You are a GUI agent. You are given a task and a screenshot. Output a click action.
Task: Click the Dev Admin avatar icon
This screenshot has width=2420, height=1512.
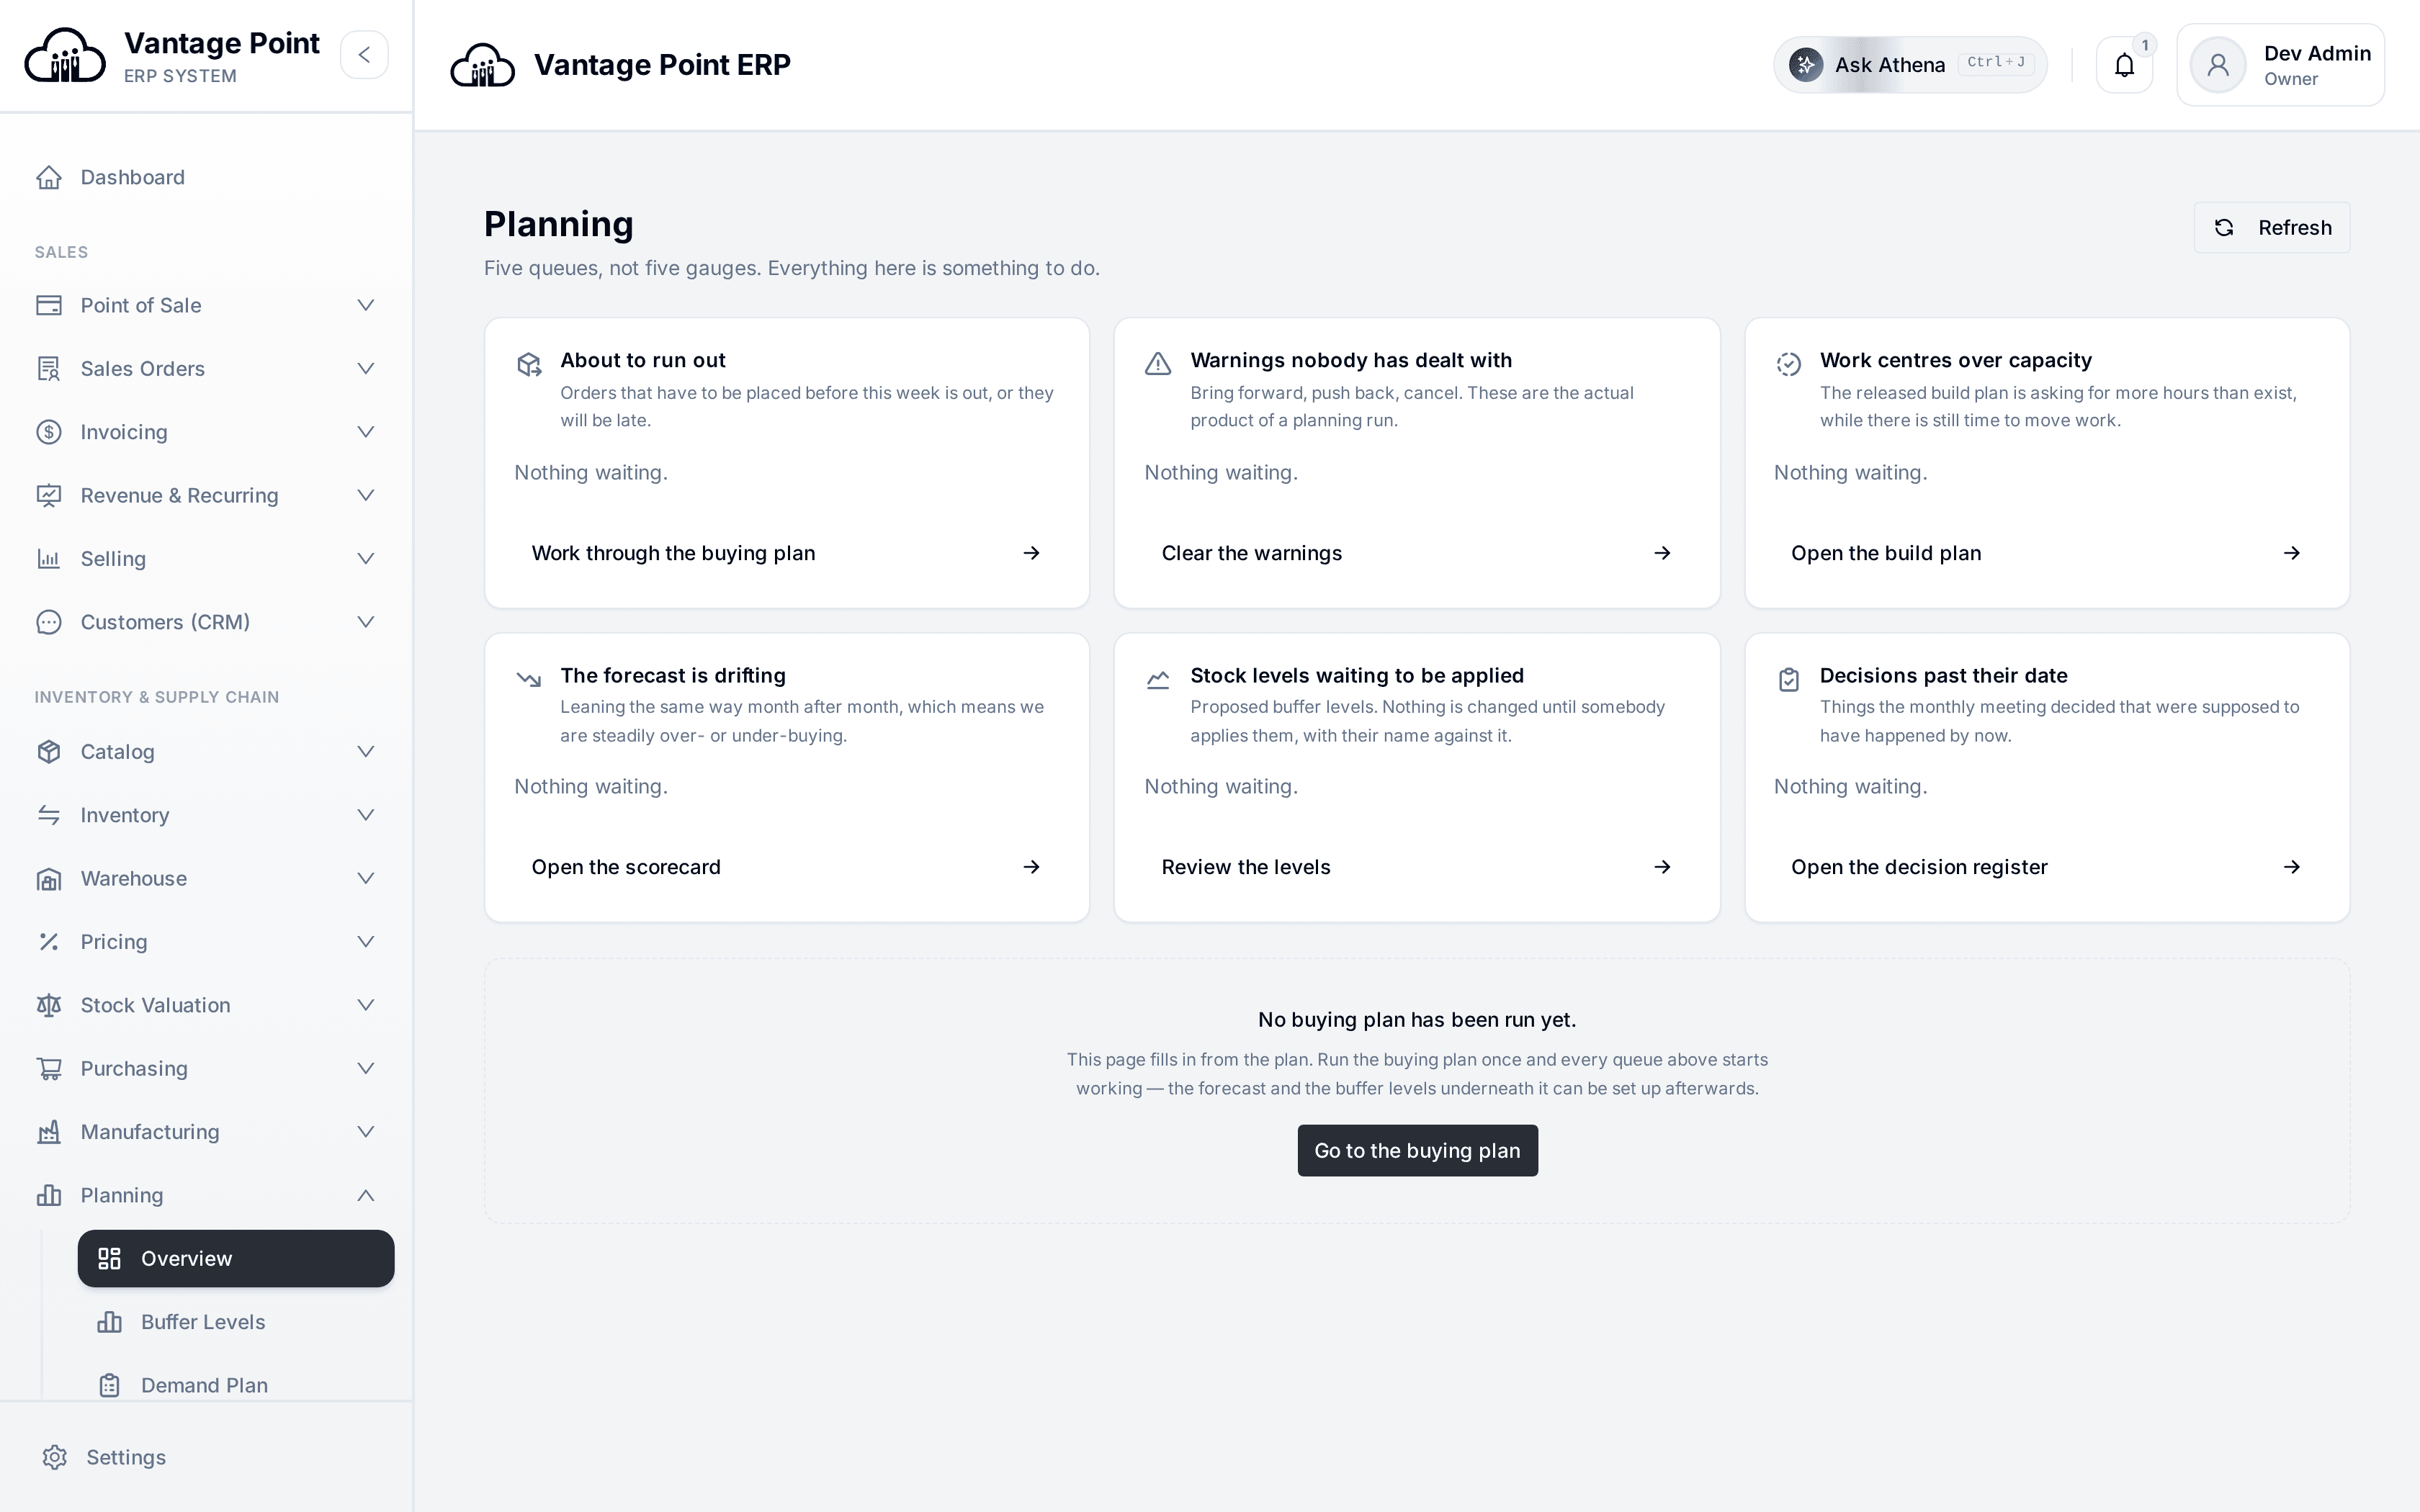coord(2218,65)
